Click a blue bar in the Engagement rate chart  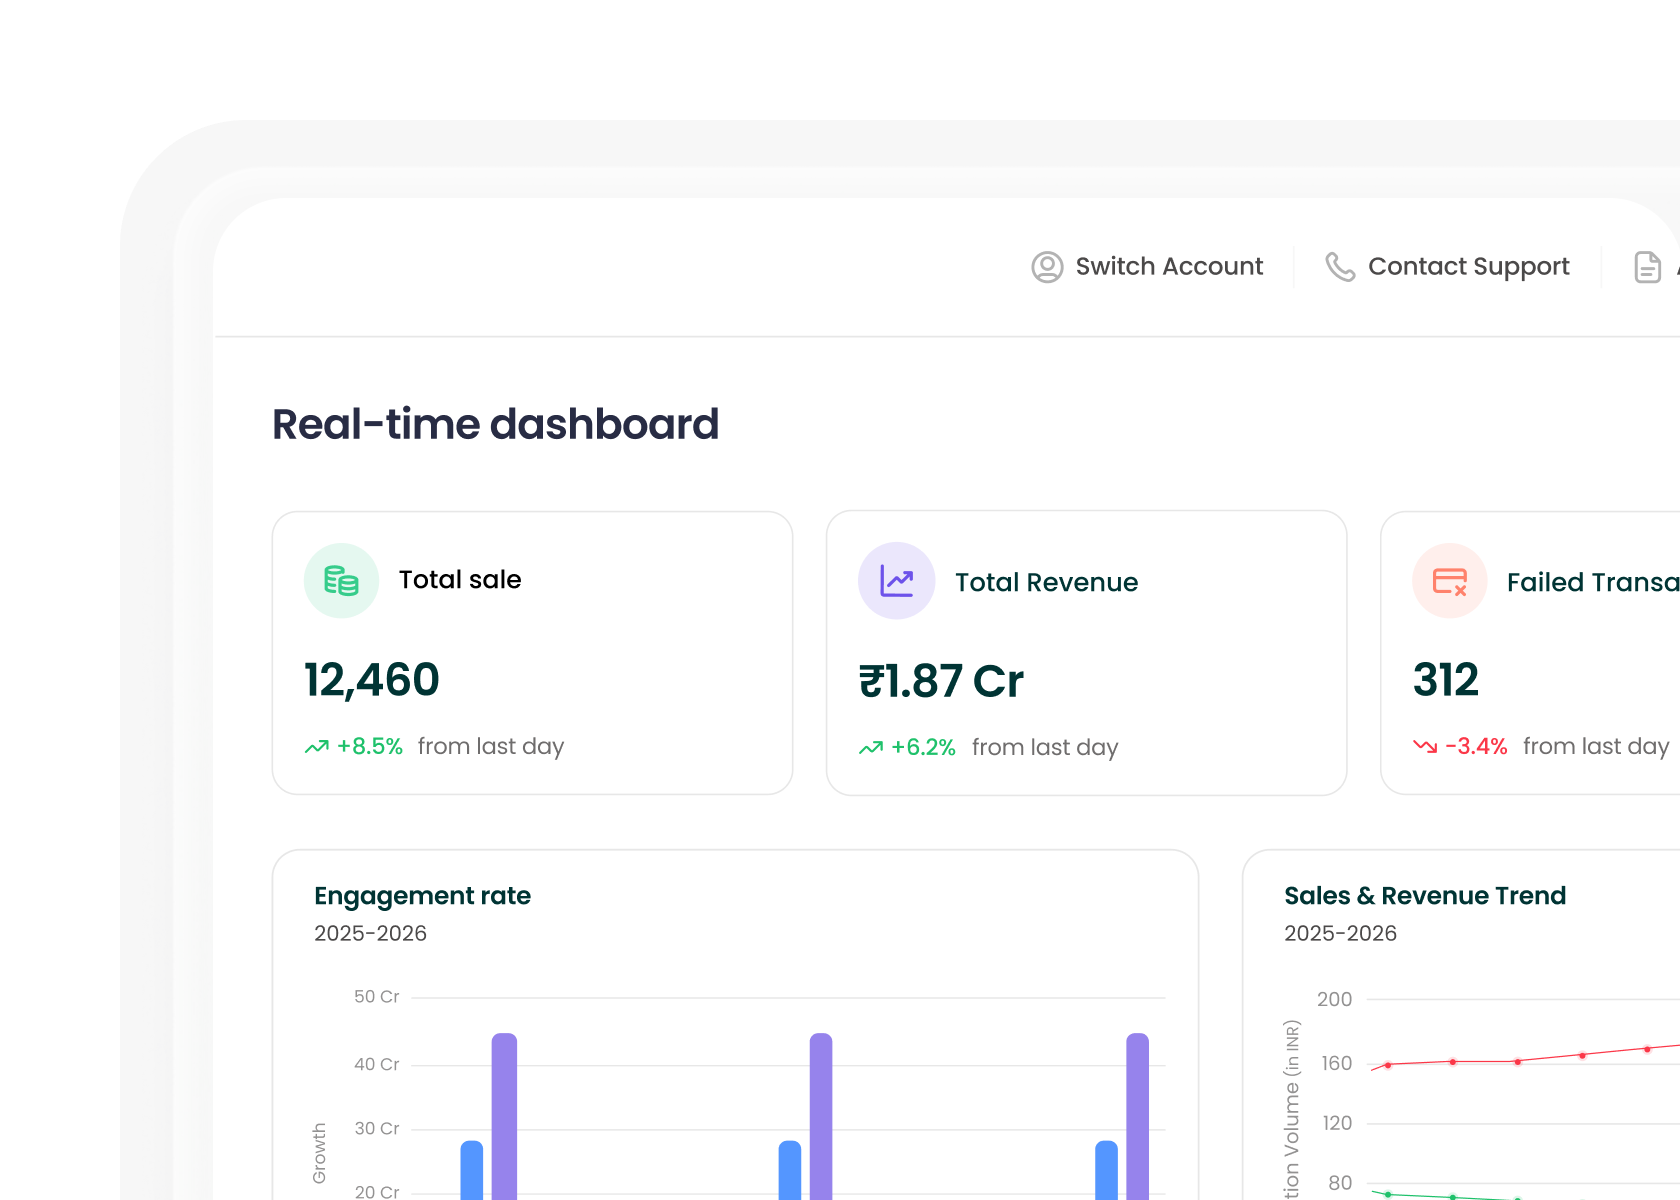tap(469, 1170)
